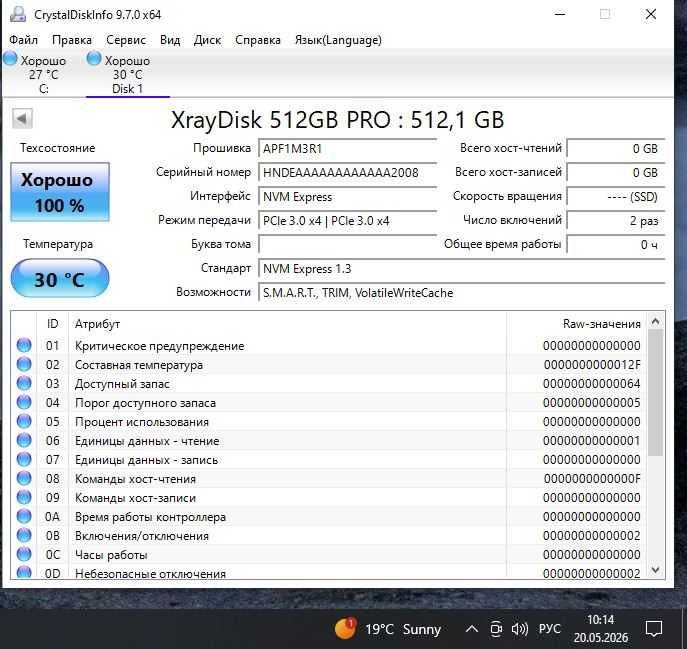Click the Общее время работы field 0 ч

pyautogui.click(x=616, y=245)
